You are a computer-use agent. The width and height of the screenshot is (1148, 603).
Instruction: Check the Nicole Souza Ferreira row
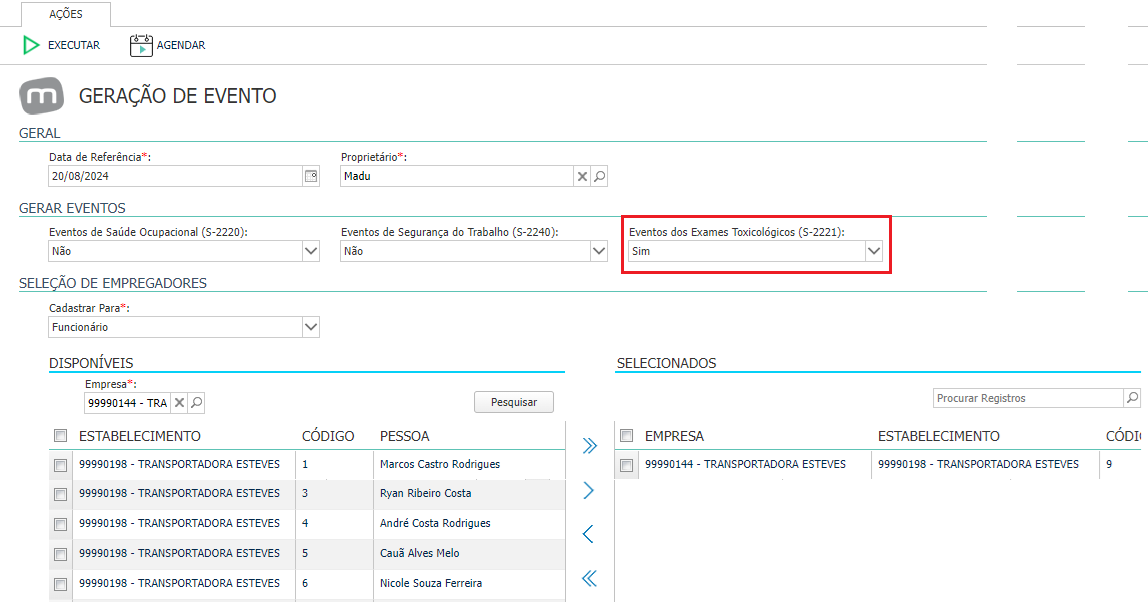click(x=61, y=584)
